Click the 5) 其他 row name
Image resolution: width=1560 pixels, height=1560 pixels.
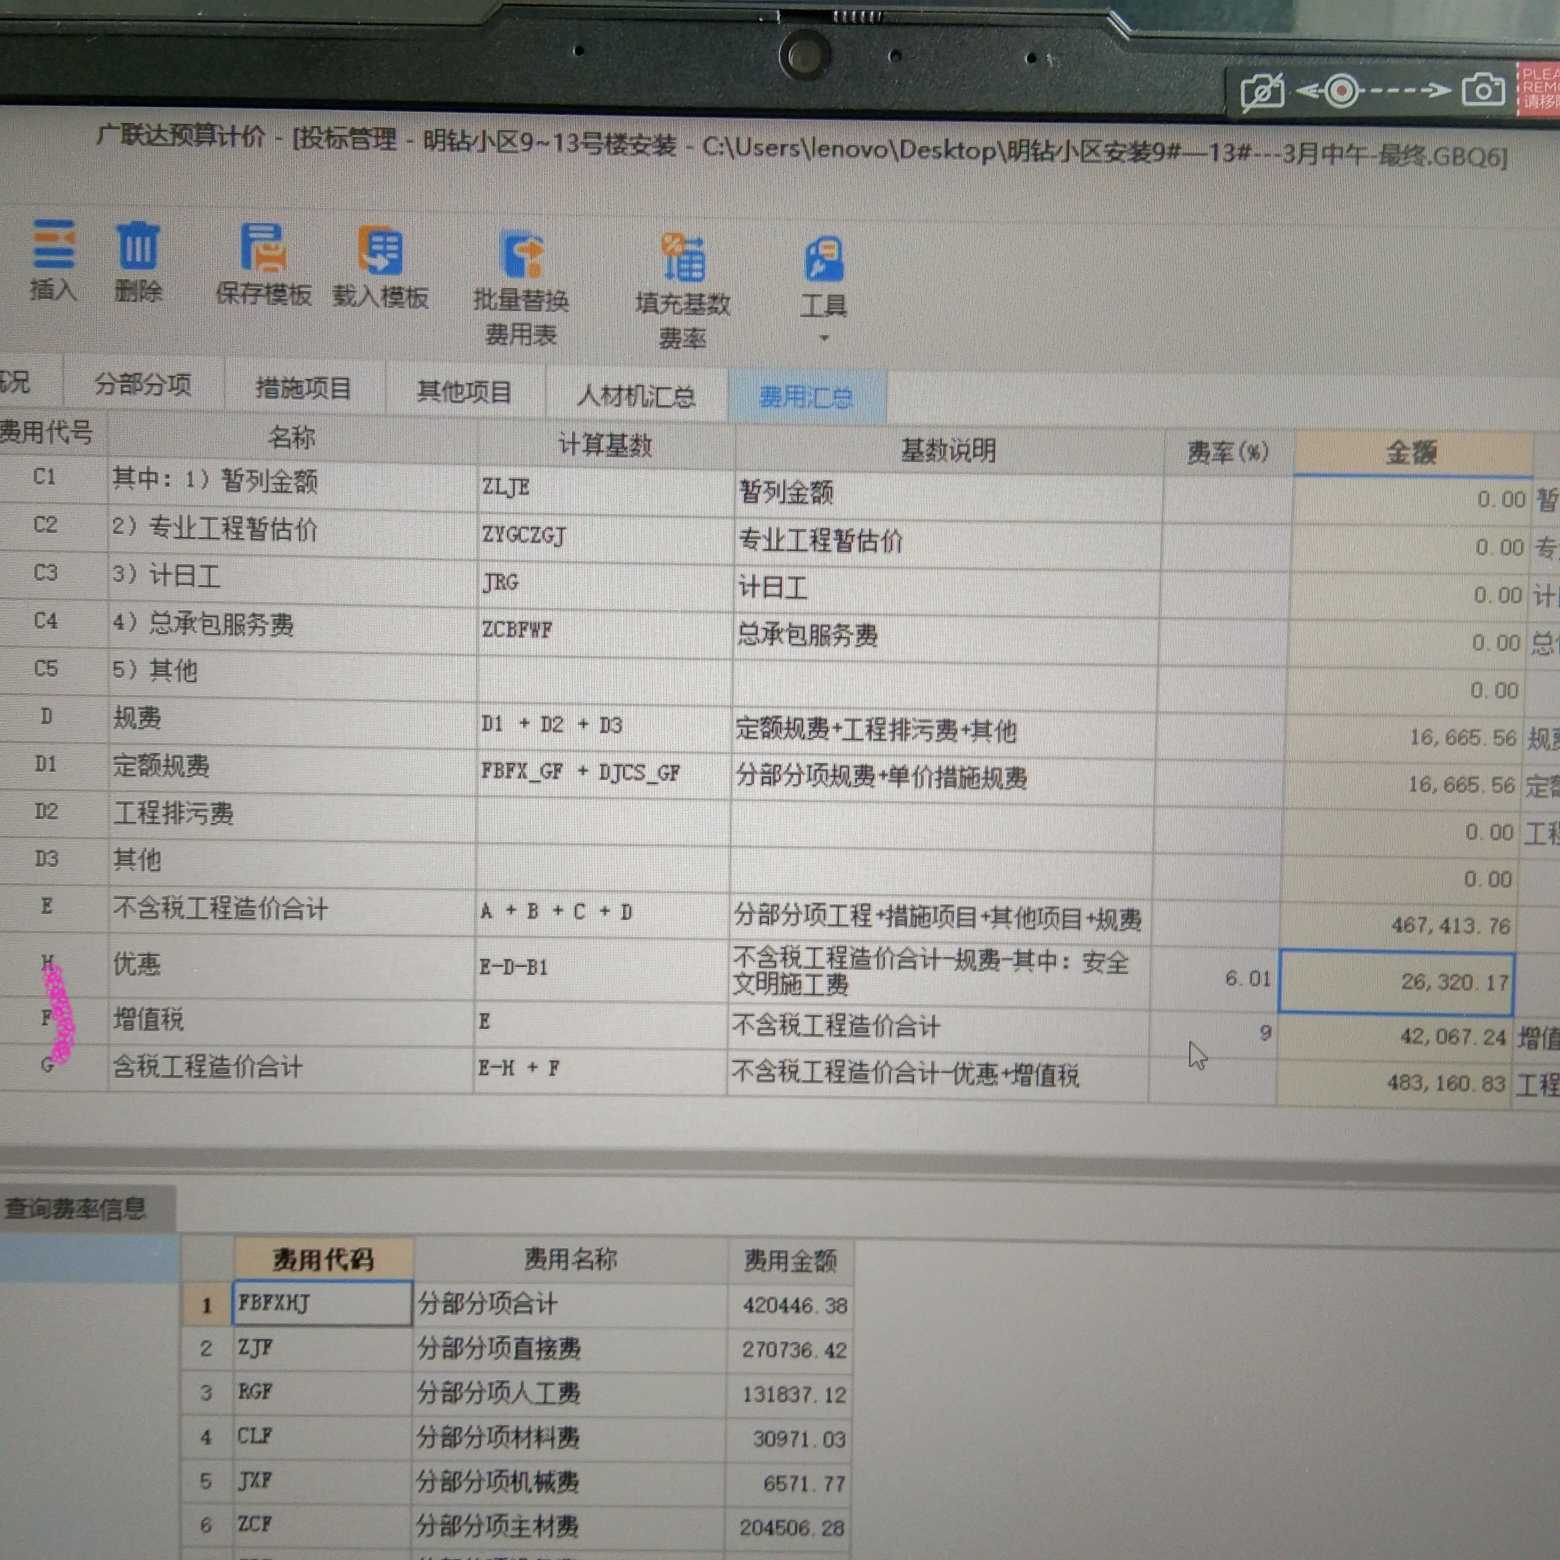(290, 671)
